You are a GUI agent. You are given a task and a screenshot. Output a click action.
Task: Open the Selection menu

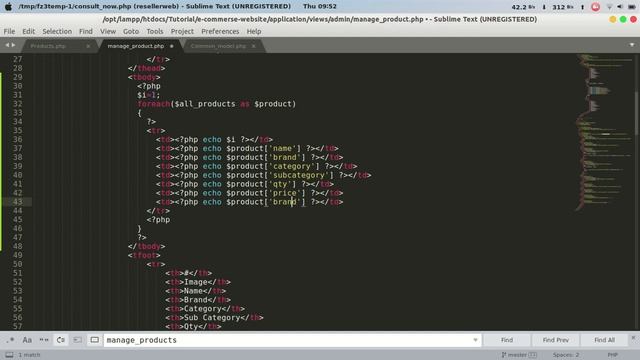click(x=57, y=31)
